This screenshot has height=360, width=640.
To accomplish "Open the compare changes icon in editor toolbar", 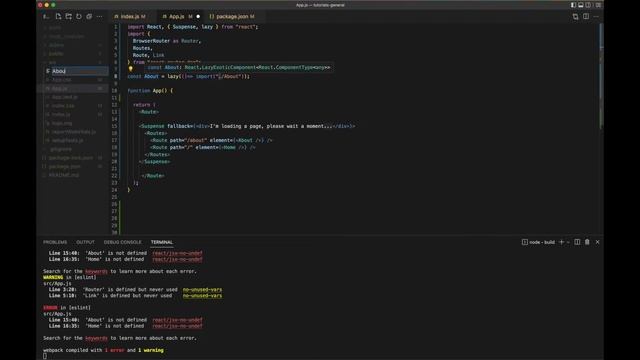I will click(x=576, y=16).
